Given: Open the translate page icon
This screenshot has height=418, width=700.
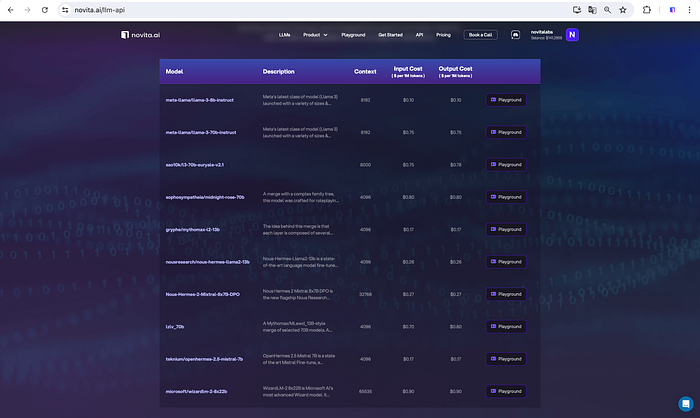Looking at the screenshot, I should (x=592, y=10).
